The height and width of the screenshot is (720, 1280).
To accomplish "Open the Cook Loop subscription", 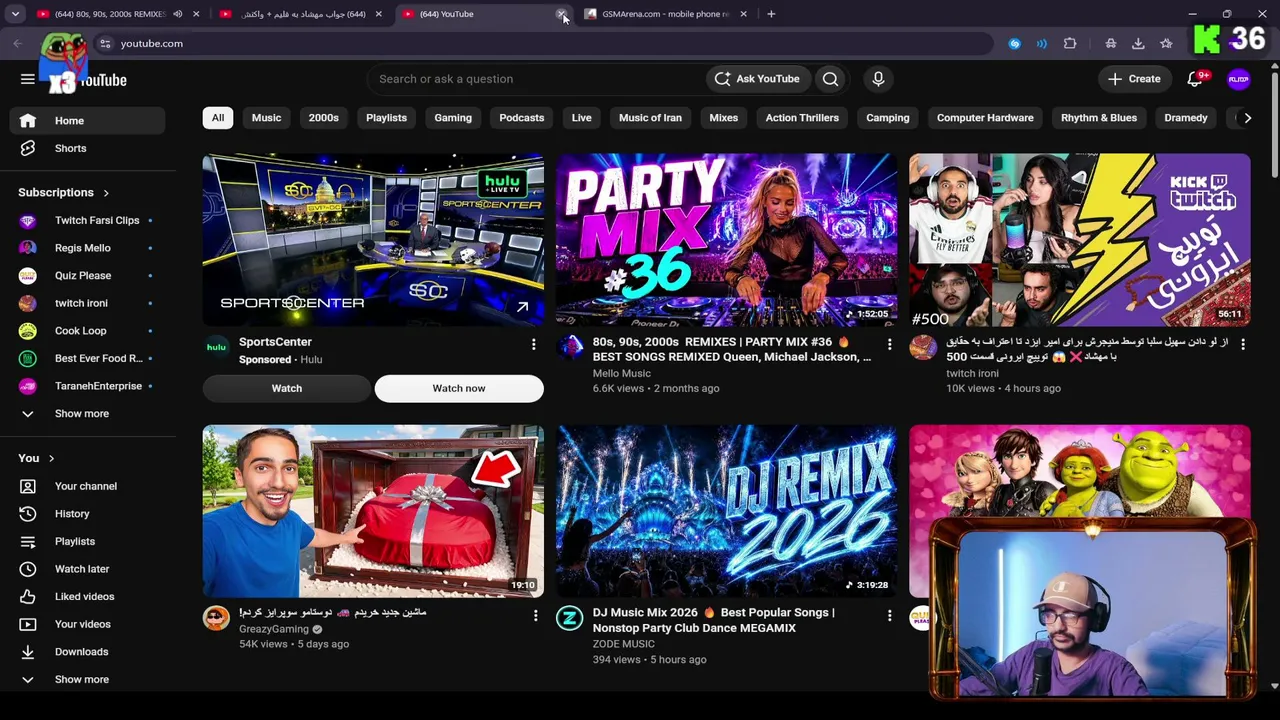I will (88, 331).
